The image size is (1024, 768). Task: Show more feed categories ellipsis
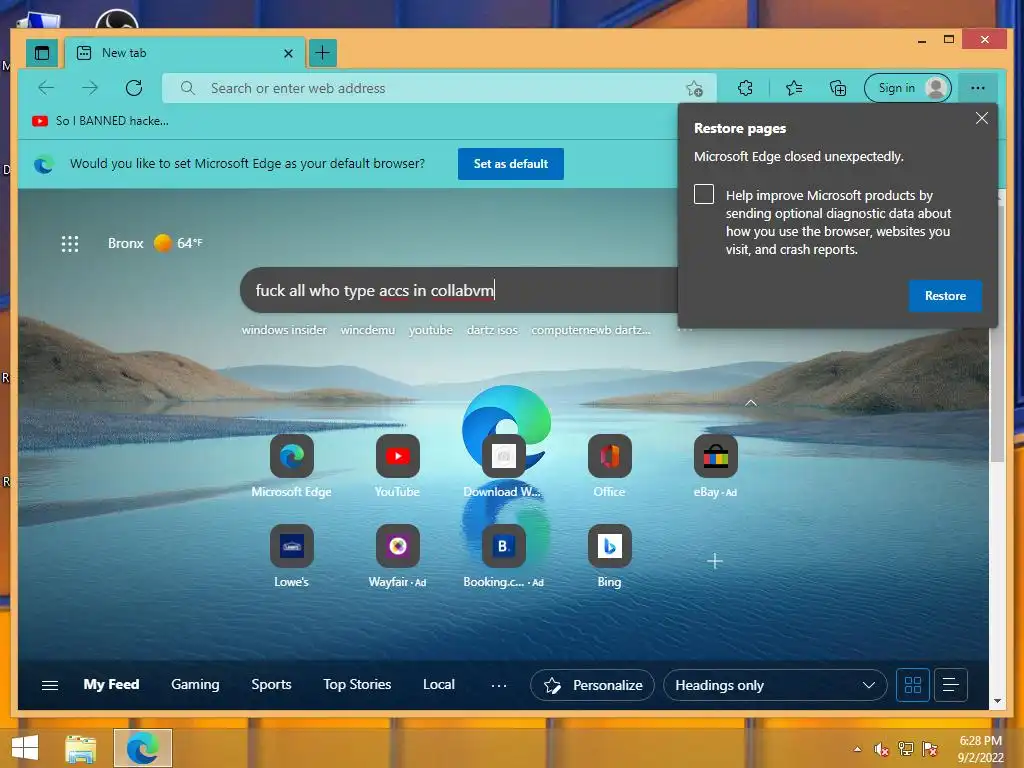point(499,685)
